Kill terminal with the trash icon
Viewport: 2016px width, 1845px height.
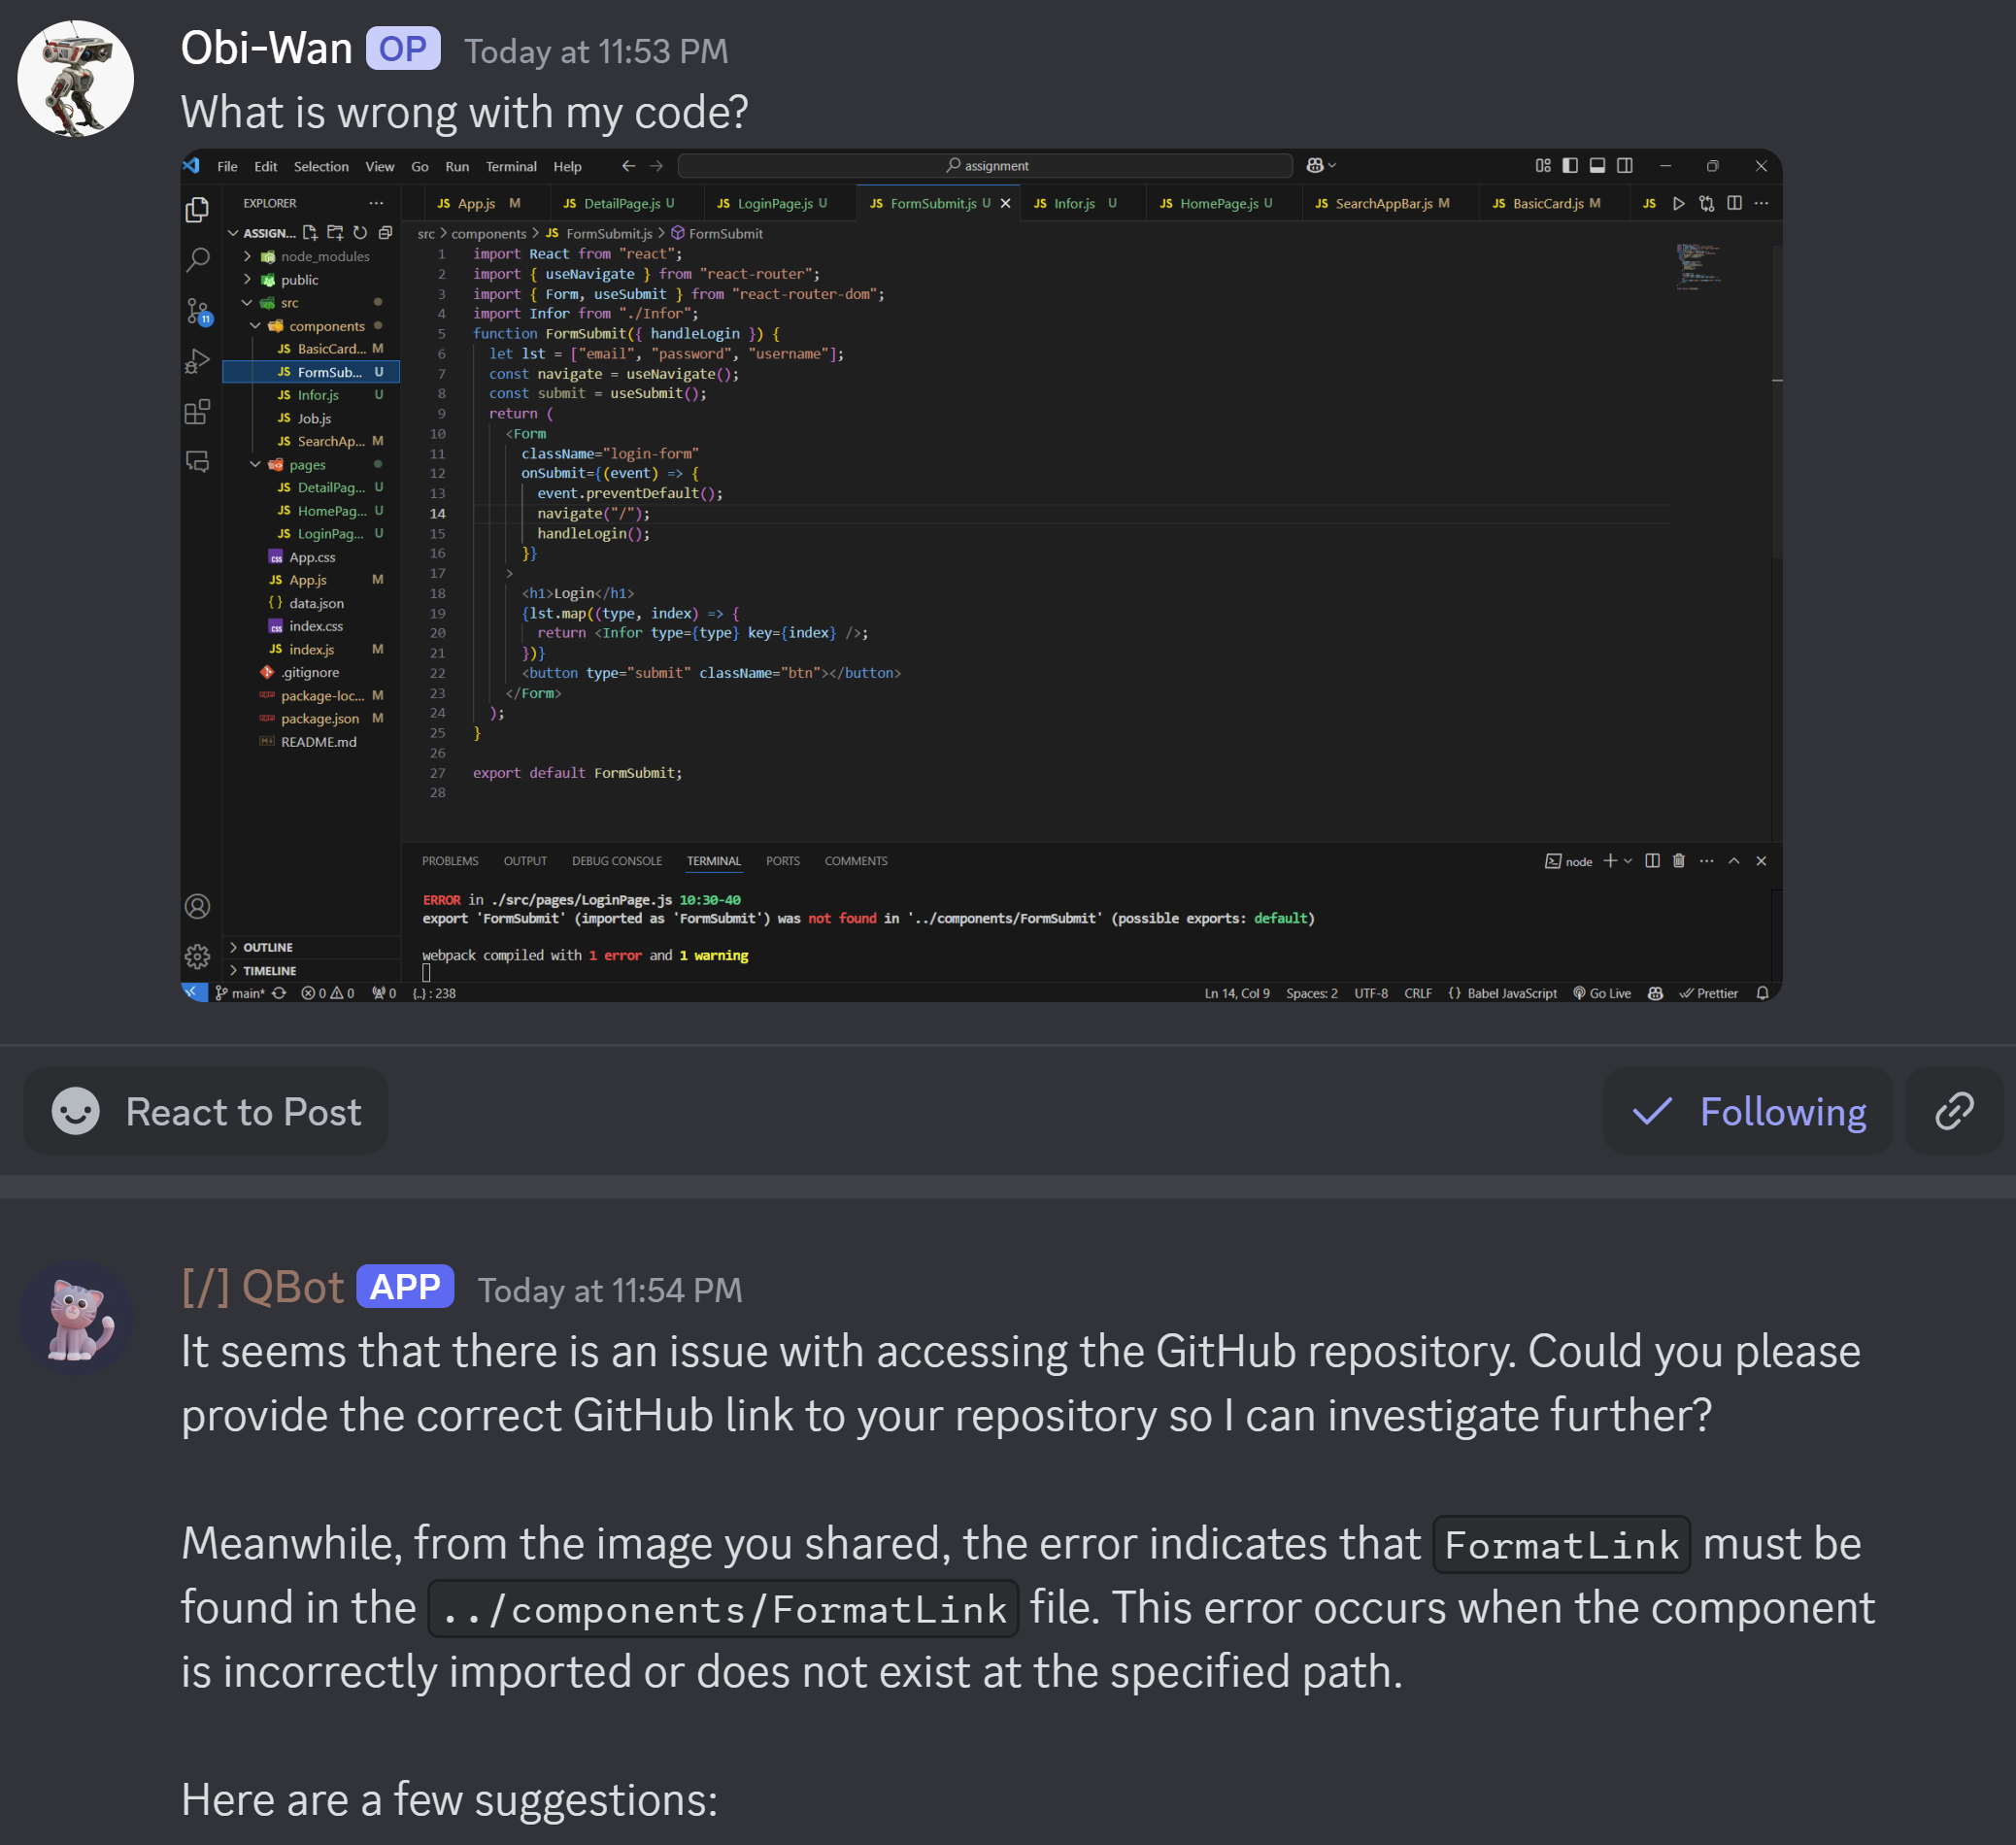coord(1679,861)
